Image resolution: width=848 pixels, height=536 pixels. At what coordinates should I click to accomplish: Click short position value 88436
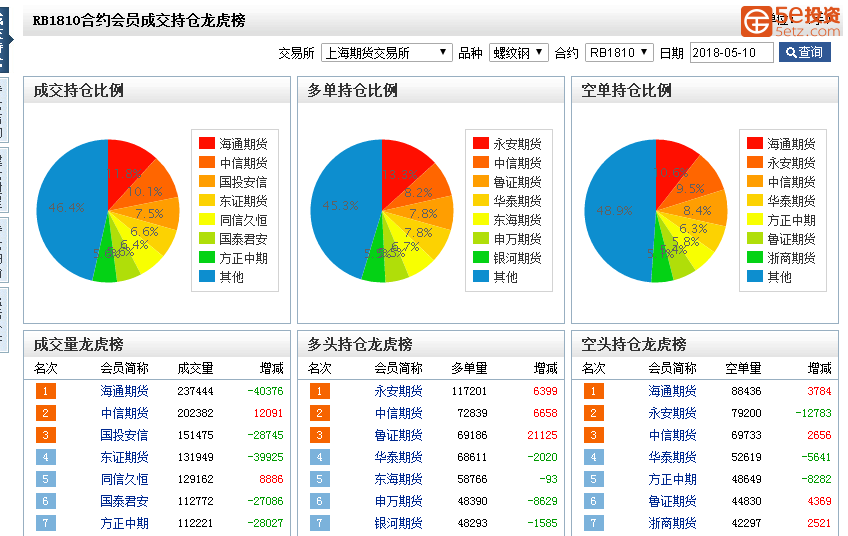pyautogui.click(x=746, y=391)
